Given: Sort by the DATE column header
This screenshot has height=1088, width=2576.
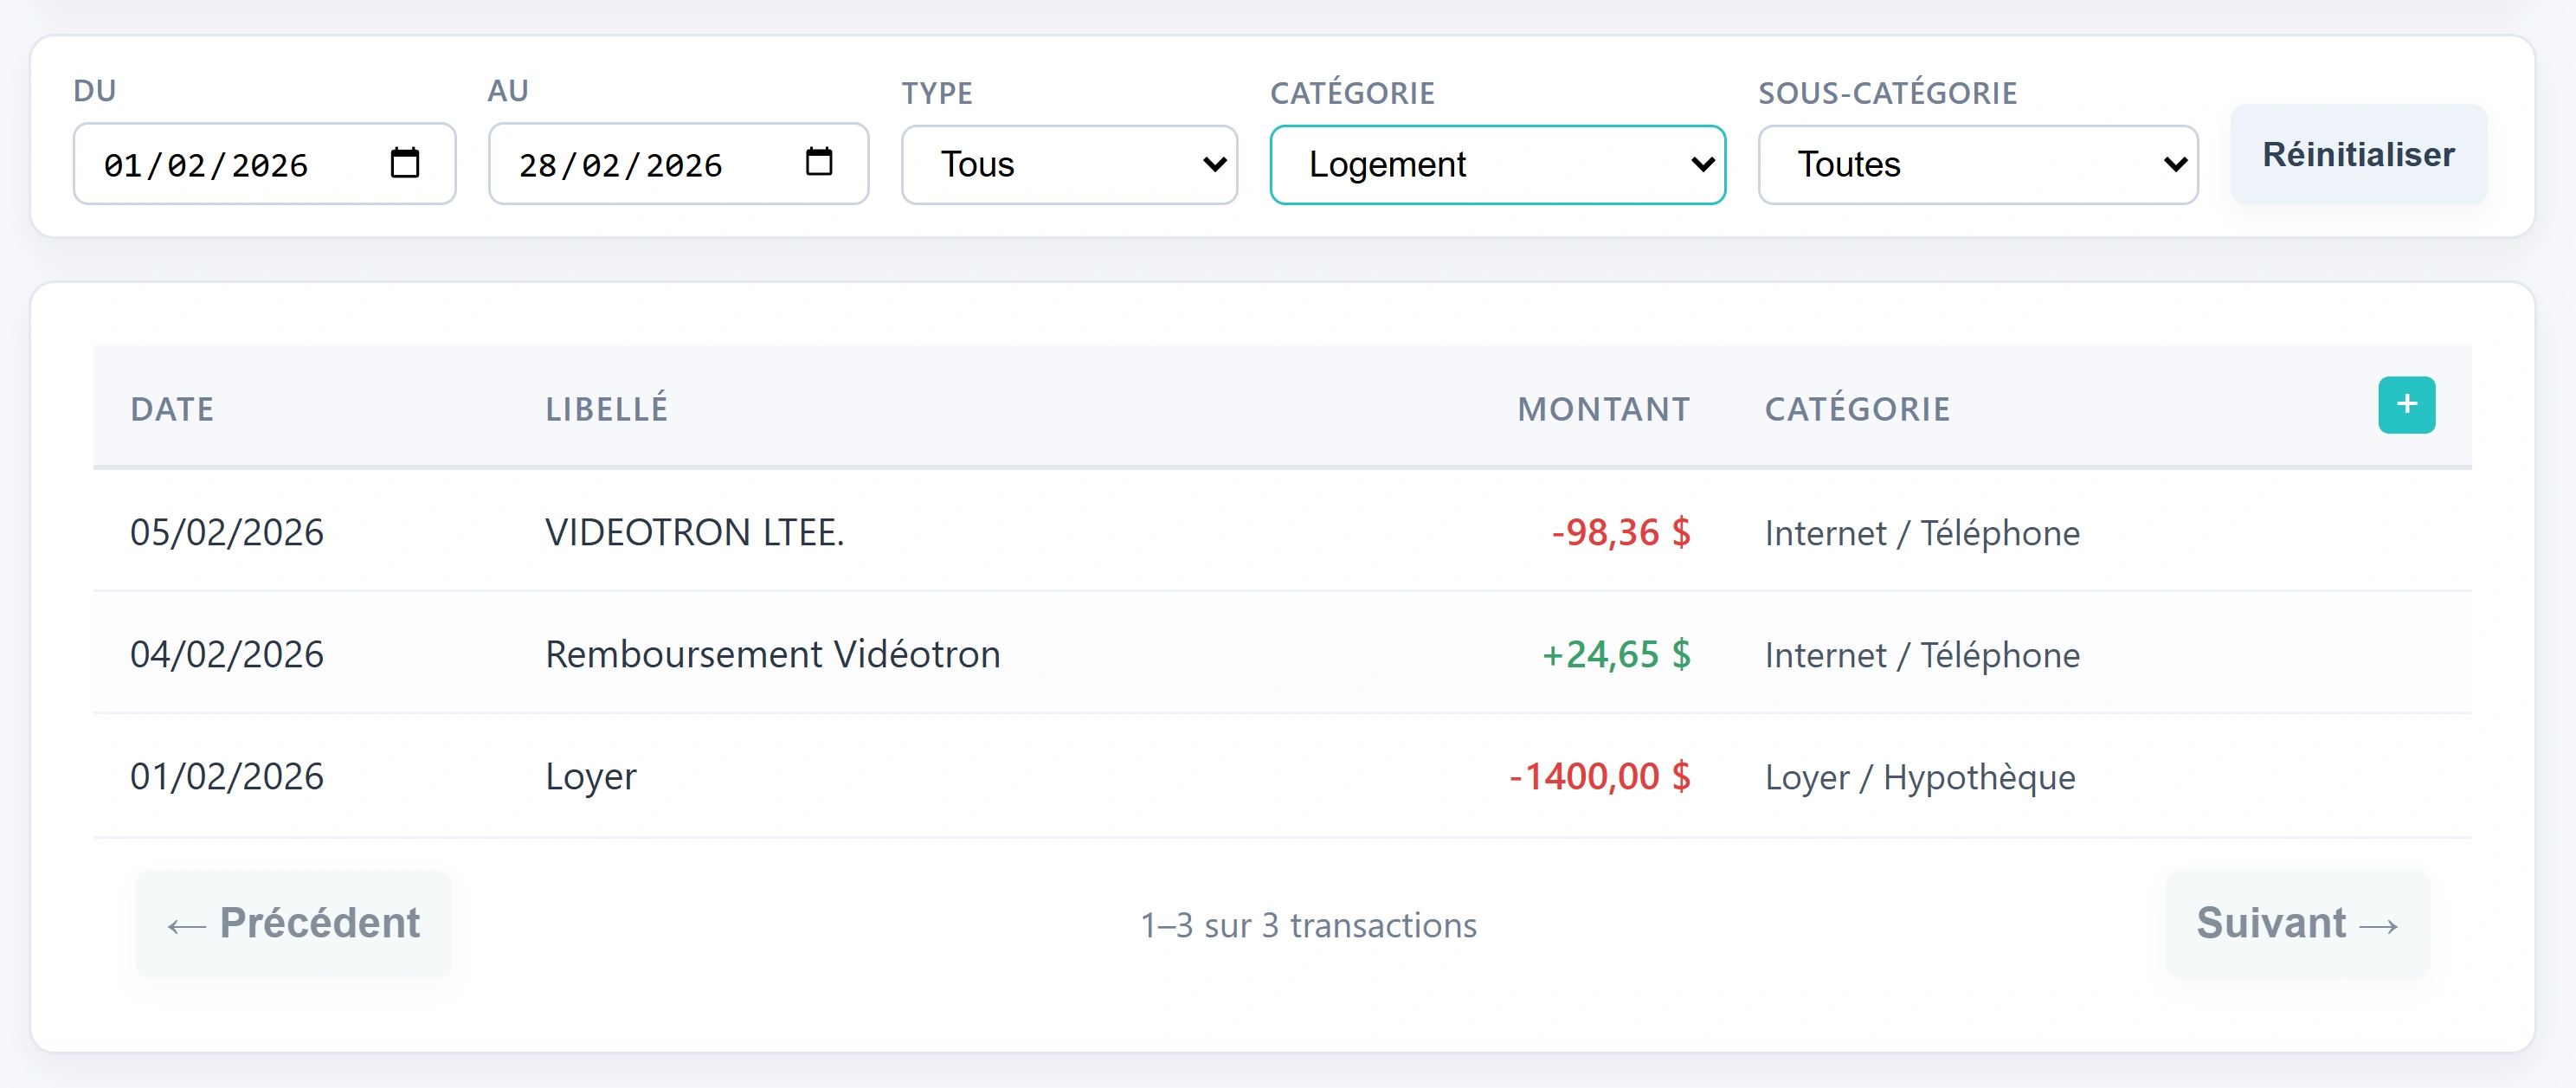Looking at the screenshot, I should [x=171, y=408].
